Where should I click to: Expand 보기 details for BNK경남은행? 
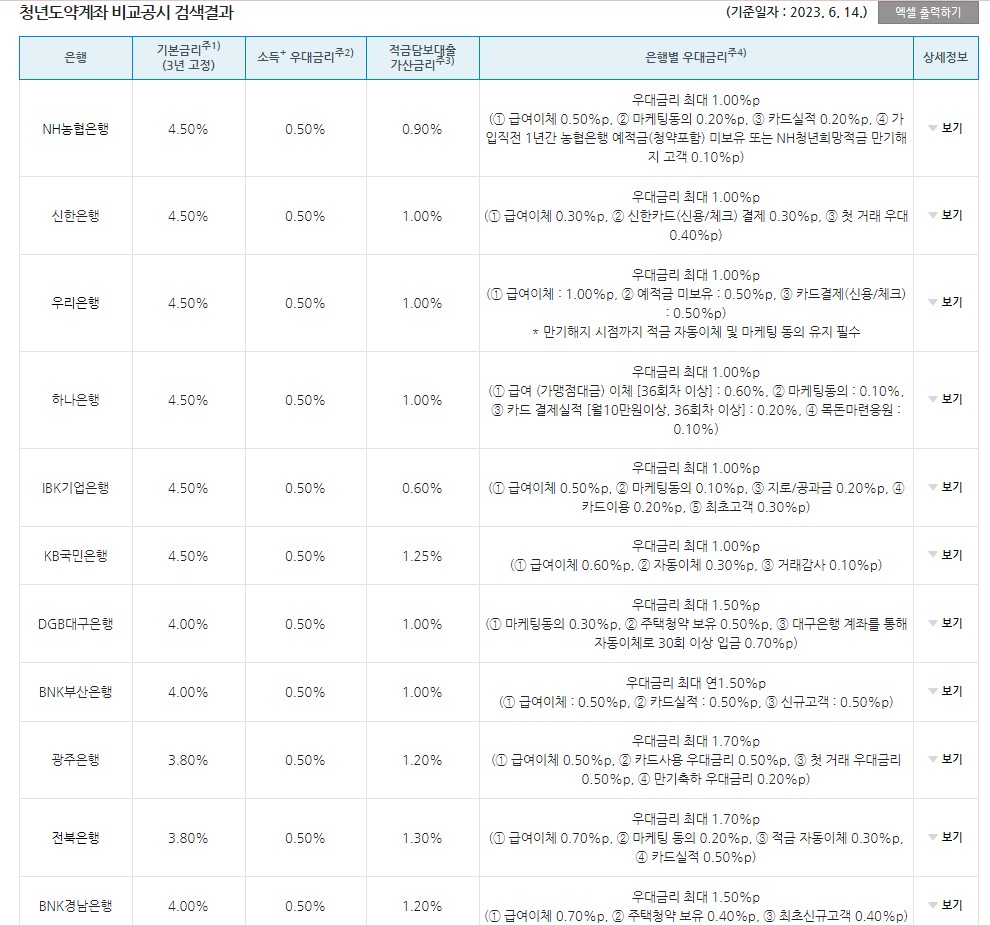click(945, 905)
